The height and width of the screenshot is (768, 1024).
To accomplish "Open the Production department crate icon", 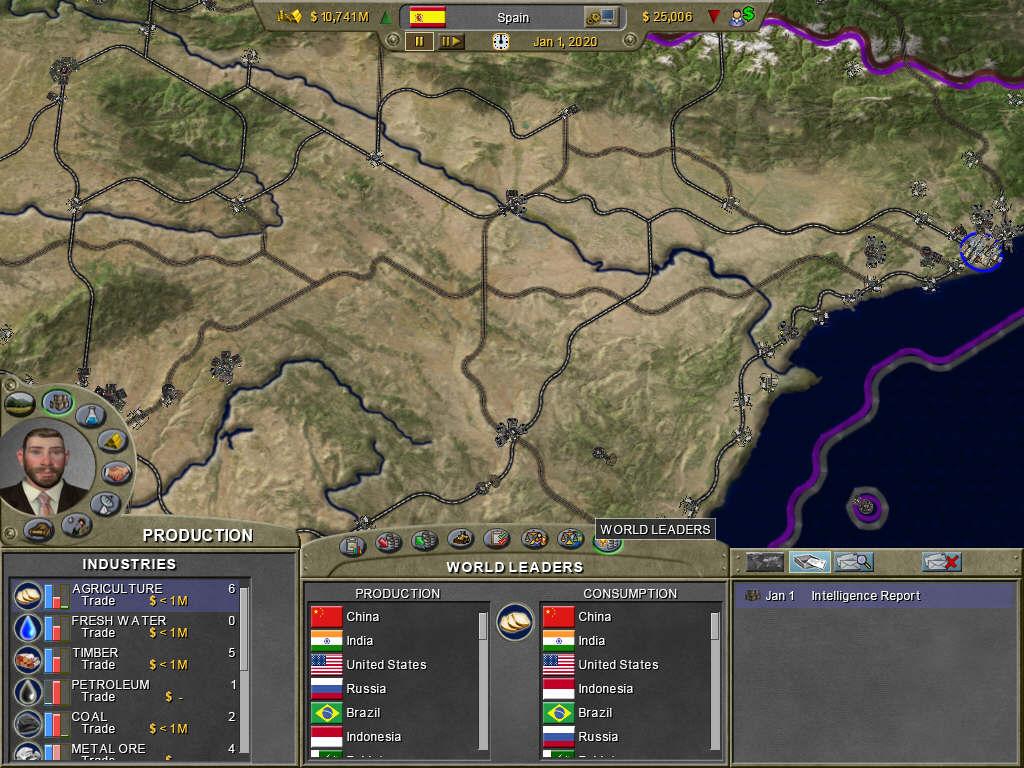I will [57, 402].
